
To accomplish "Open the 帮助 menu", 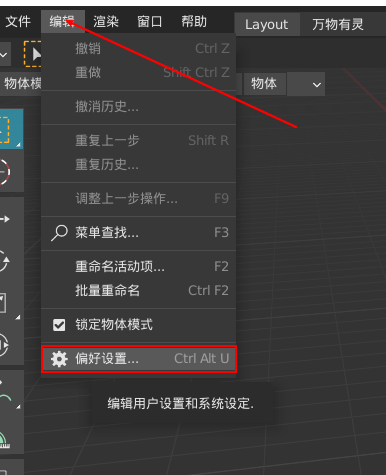I will pos(194,22).
